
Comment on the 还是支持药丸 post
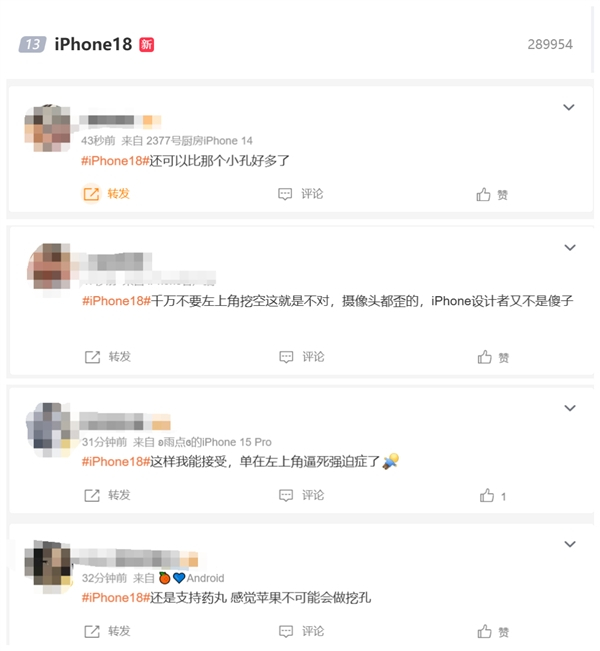tap(301, 631)
